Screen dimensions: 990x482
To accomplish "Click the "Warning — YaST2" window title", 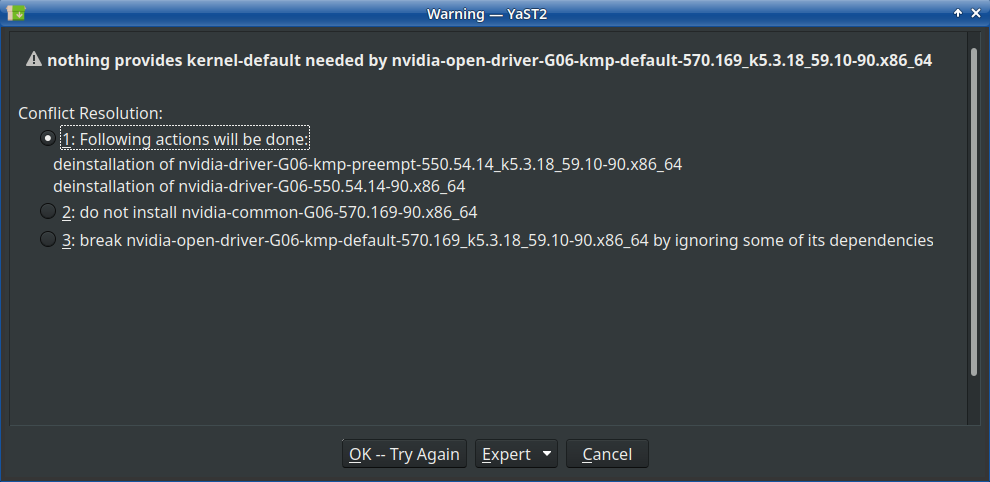I will click(494, 13).
